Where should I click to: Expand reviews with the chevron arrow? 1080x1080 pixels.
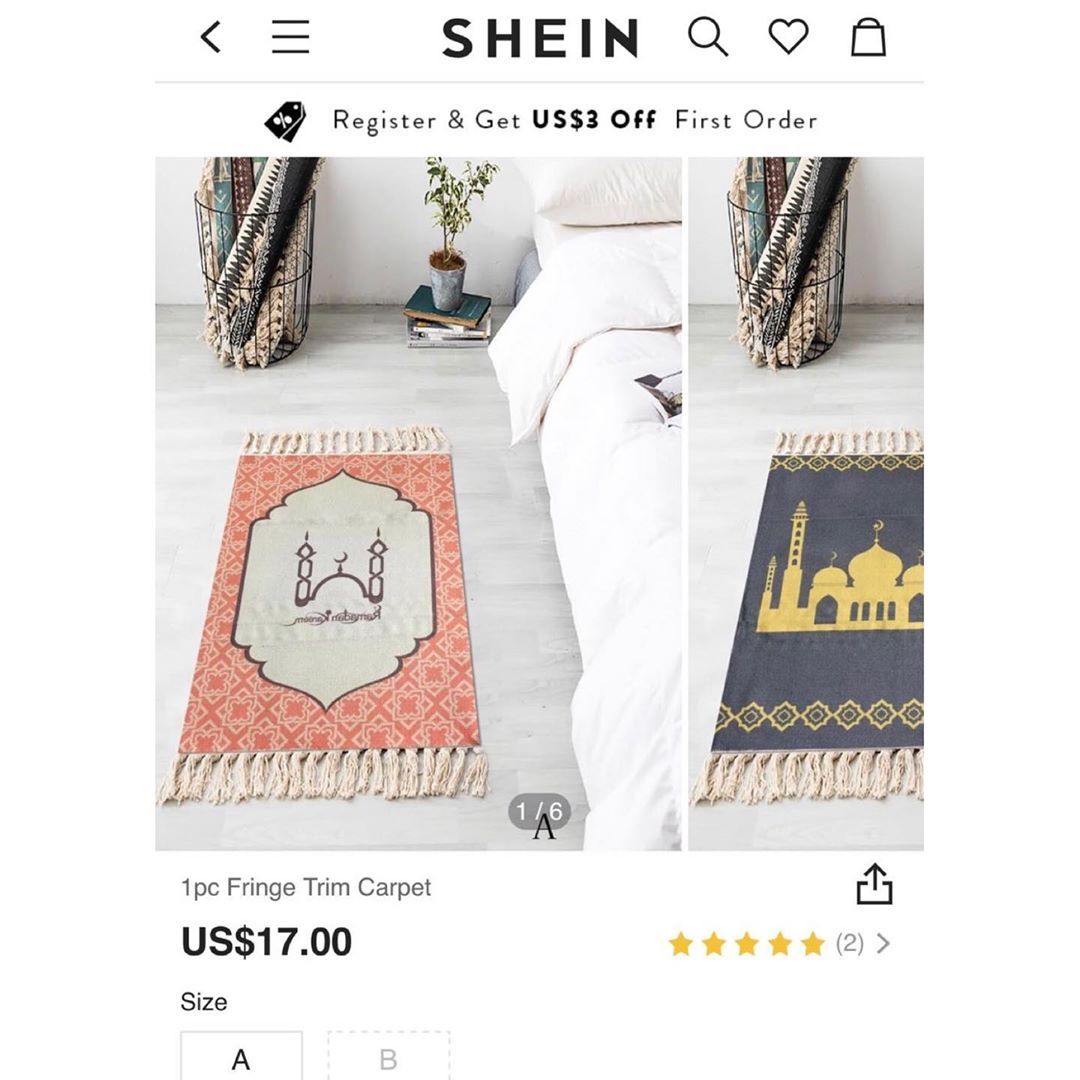click(x=883, y=944)
